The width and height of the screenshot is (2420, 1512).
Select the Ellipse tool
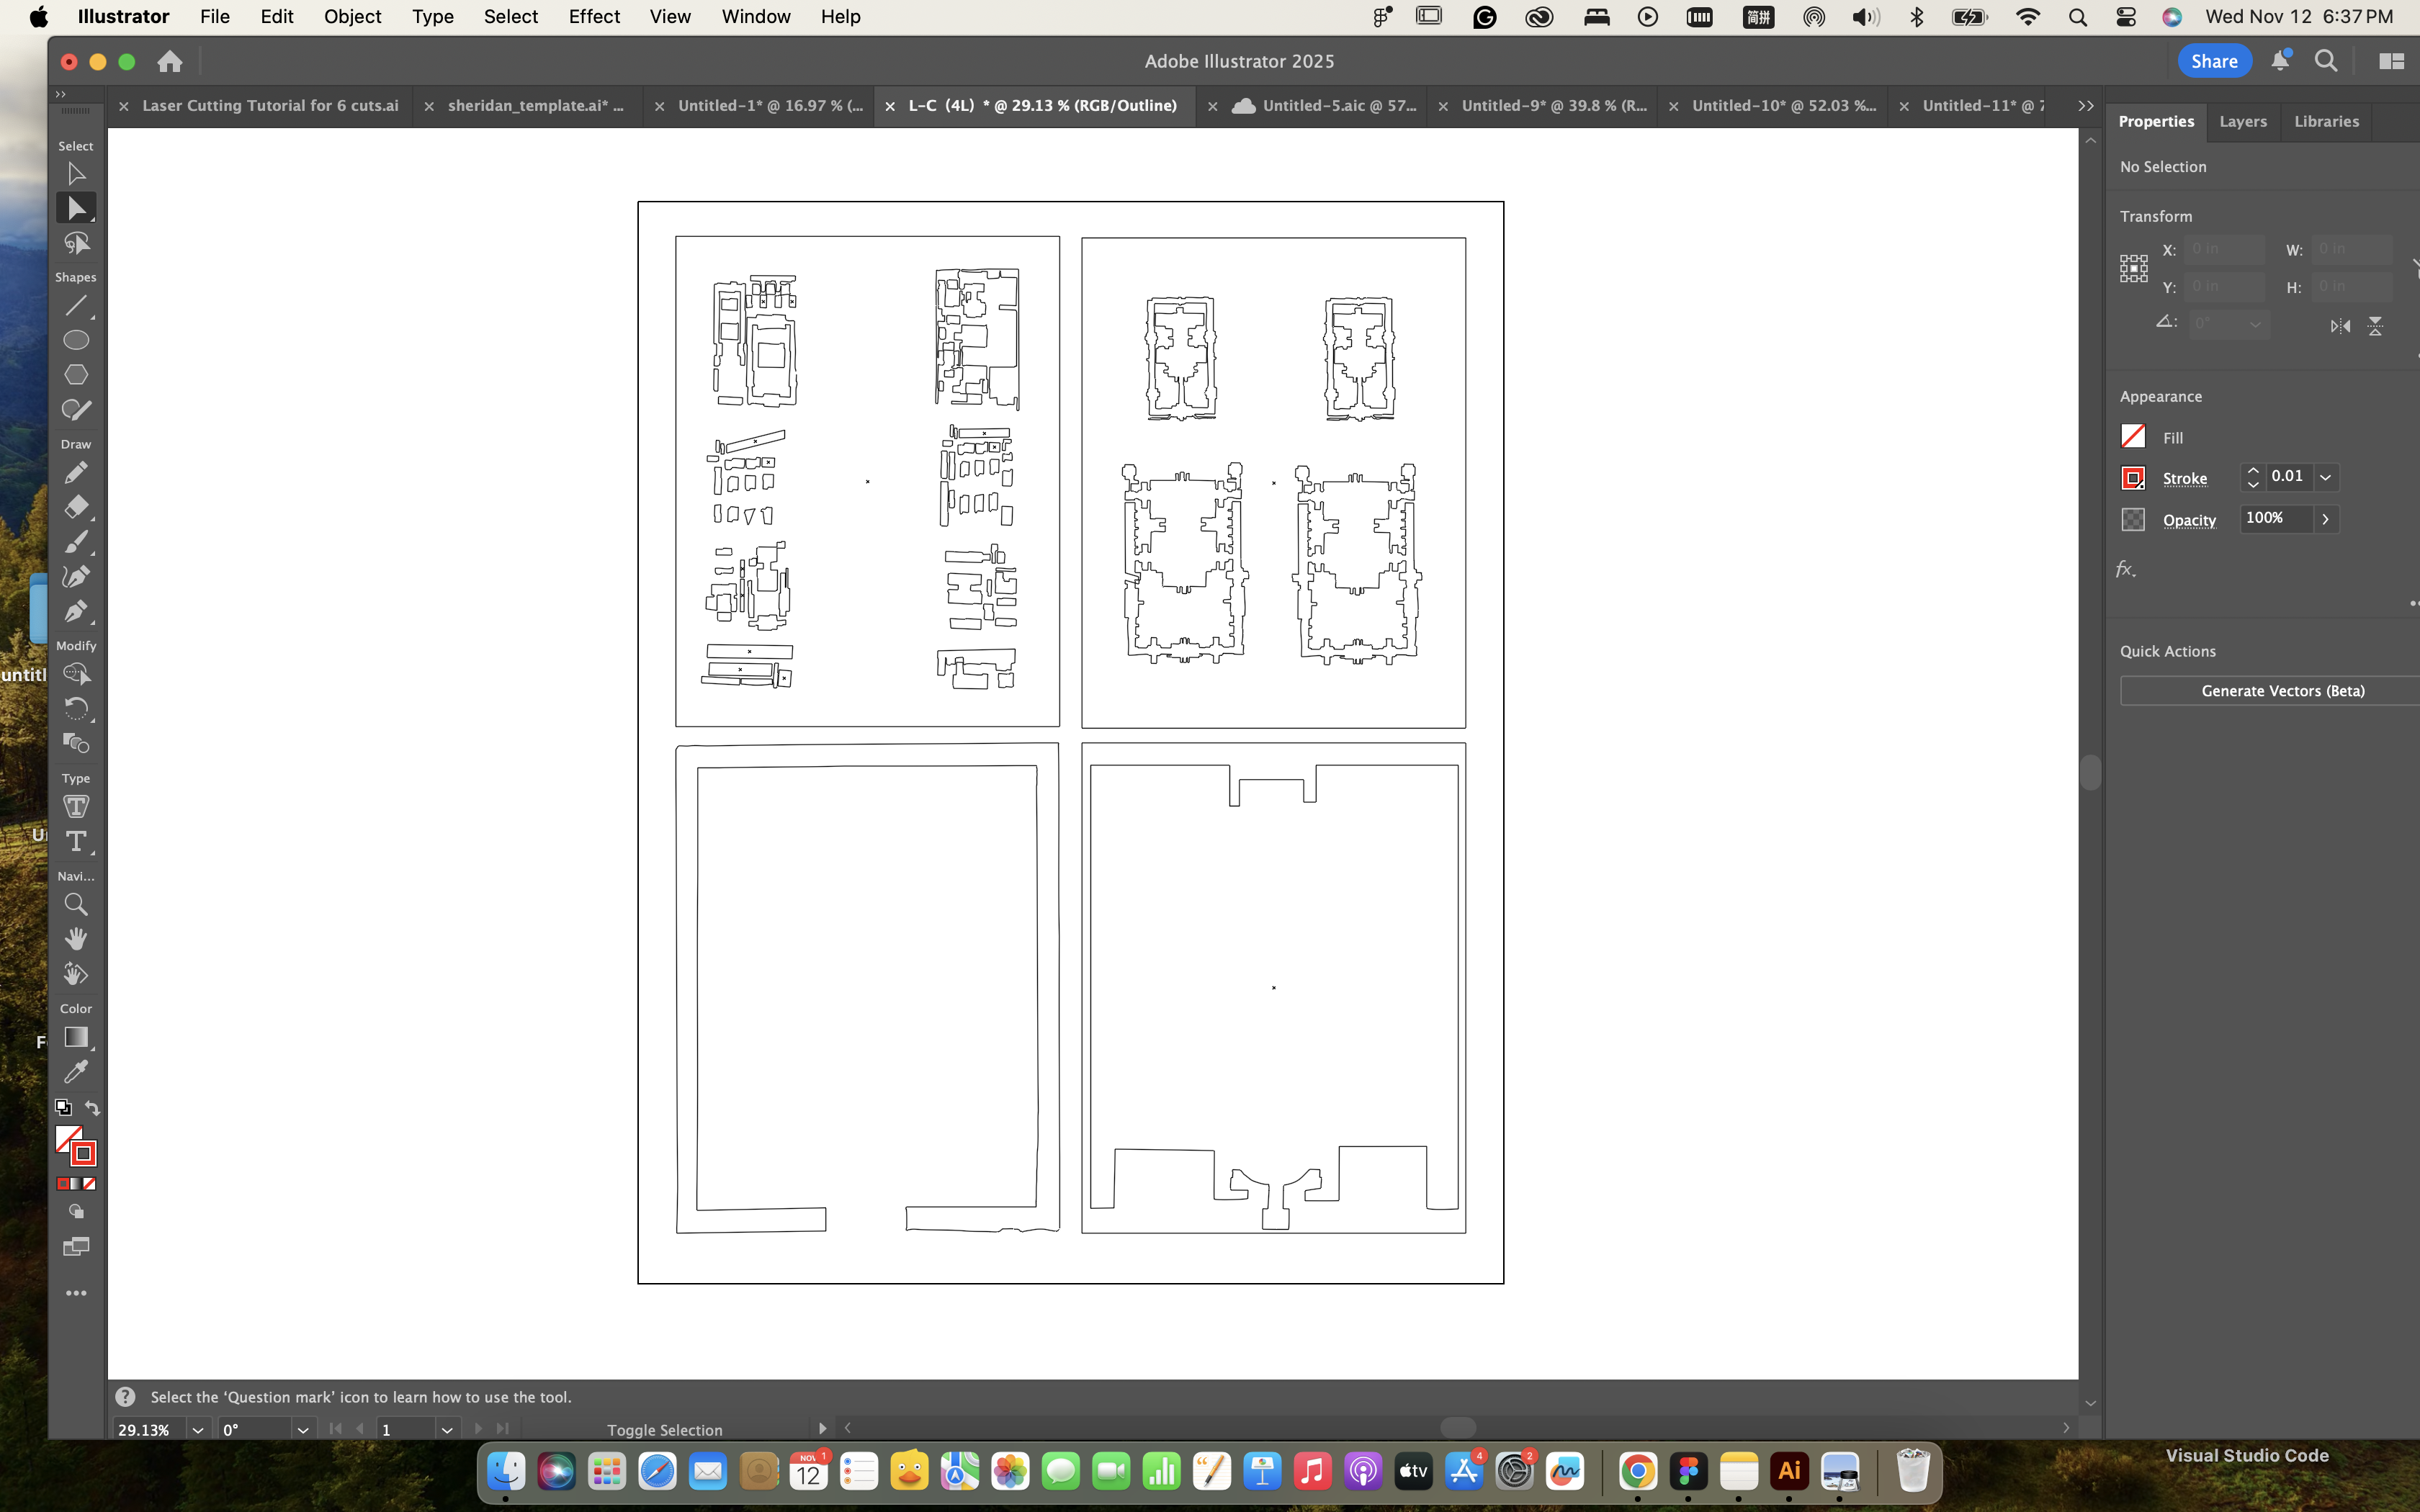click(x=76, y=340)
